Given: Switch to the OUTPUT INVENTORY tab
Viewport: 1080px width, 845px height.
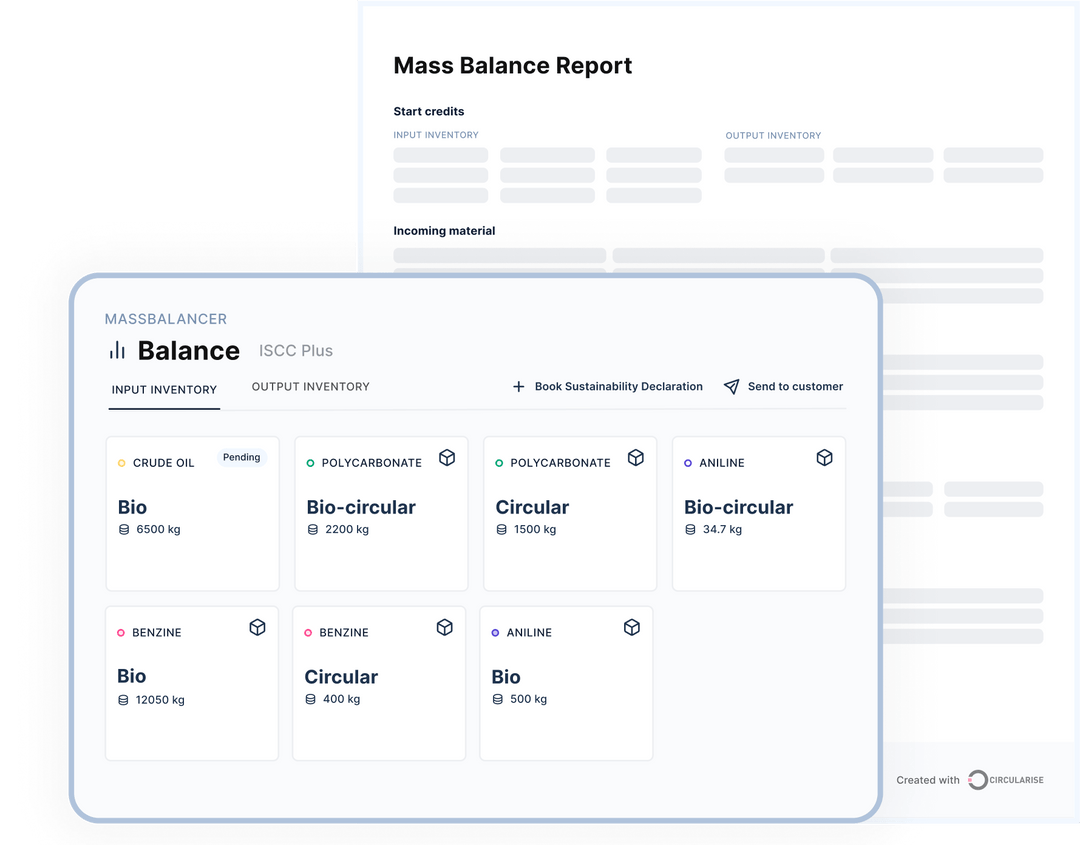Looking at the screenshot, I should 310,387.
